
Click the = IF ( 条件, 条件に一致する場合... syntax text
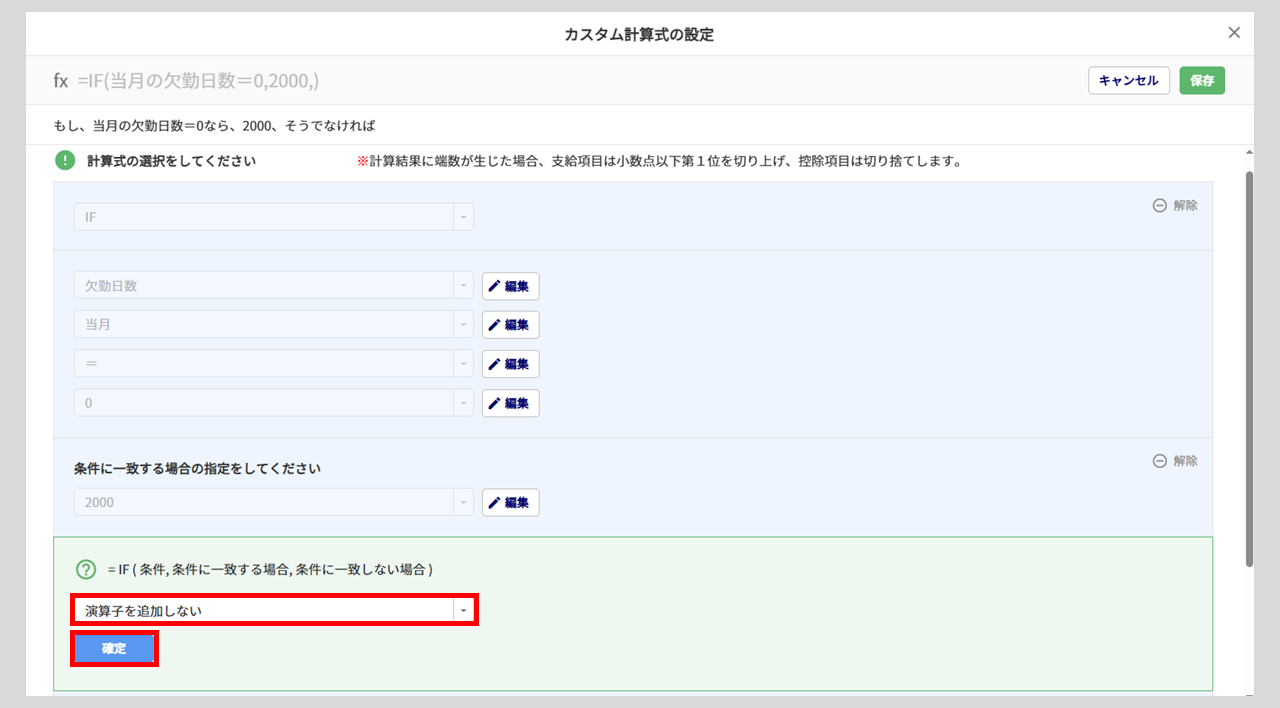coord(270,569)
